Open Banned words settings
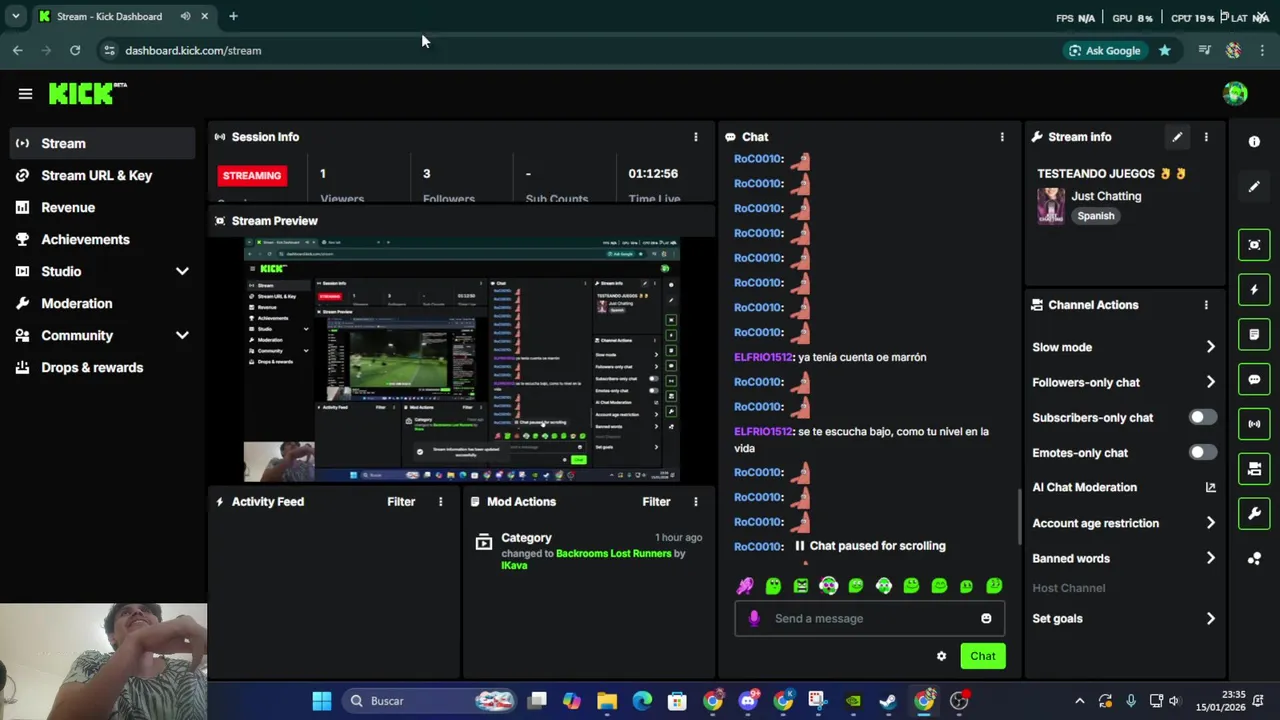1280x720 pixels. (x=1124, y=558)
